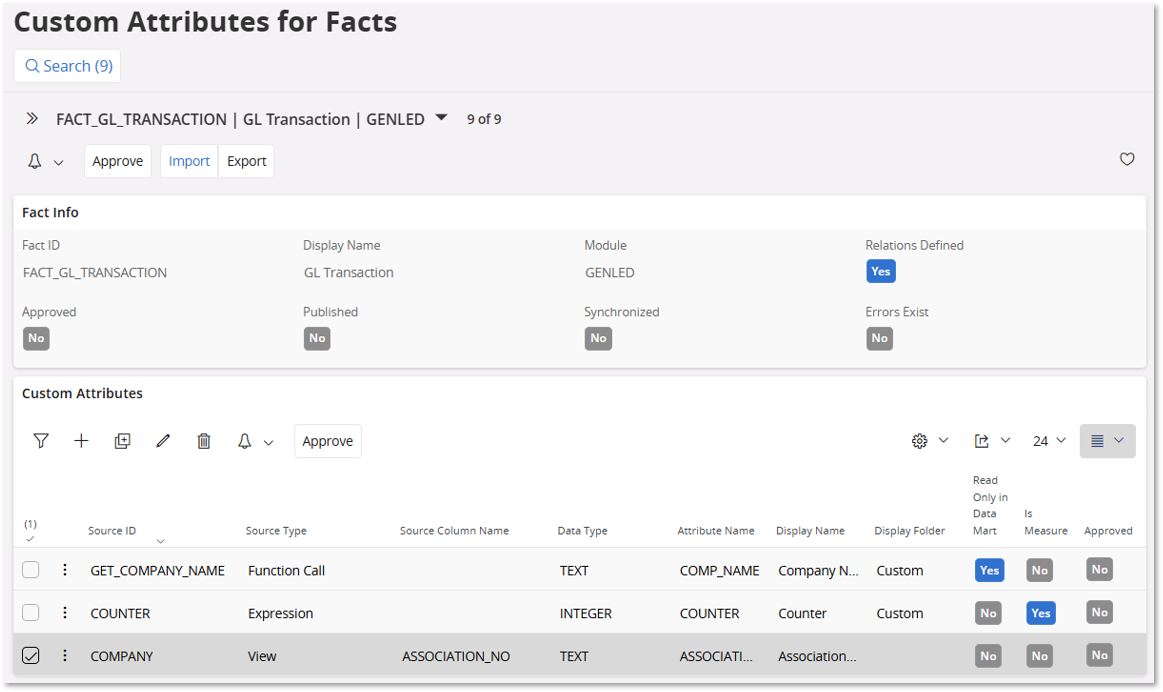Click the Fact Info Approved No badge
This screenshot has width=1163, height=692.
tap(36, 338)
